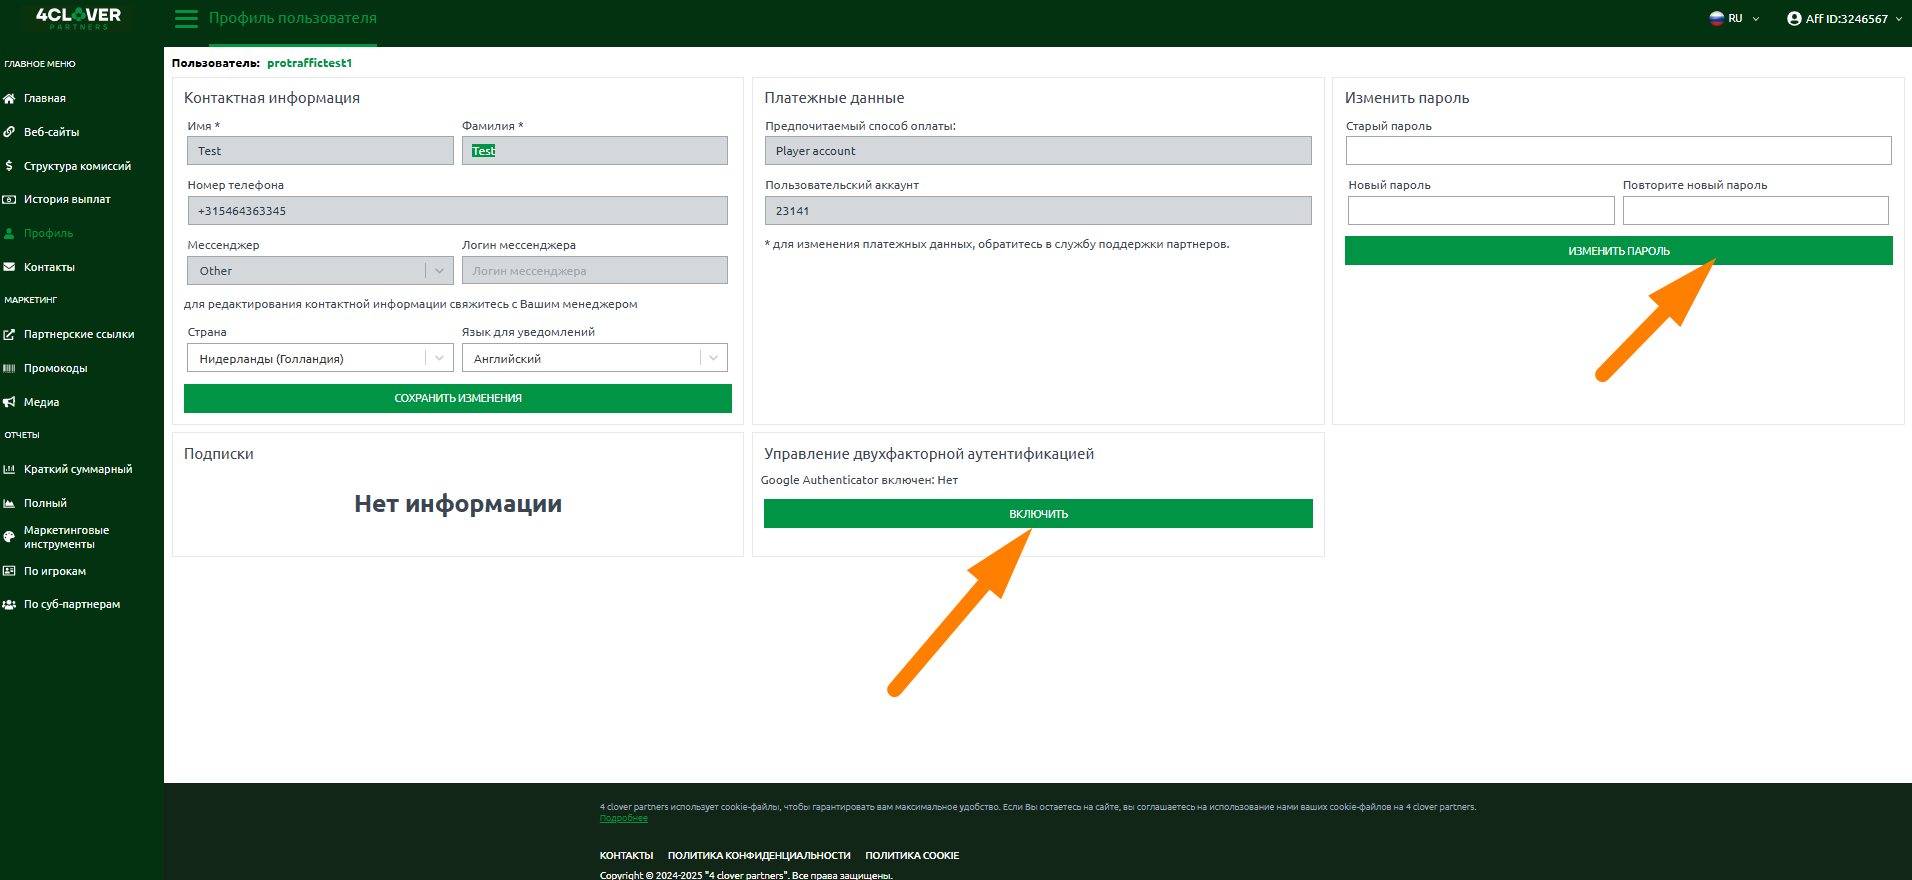
Task: Click the 4Clover Partners logo
Action: [78, 17]
